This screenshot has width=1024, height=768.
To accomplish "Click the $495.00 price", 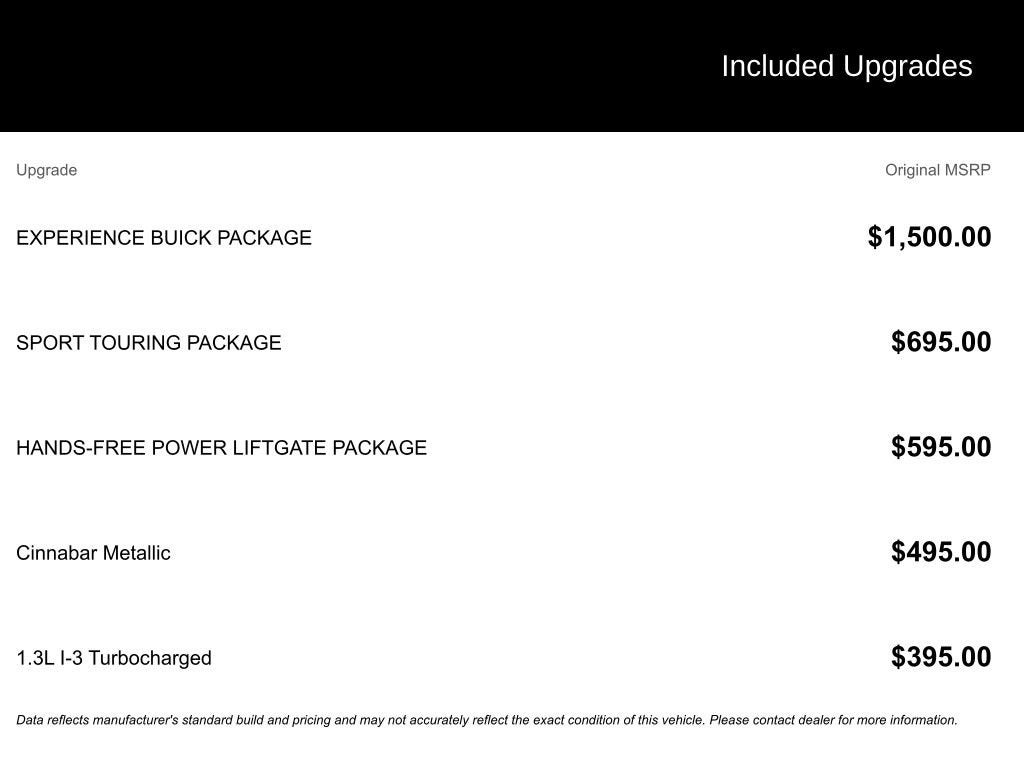I will [x=941, y=552].
